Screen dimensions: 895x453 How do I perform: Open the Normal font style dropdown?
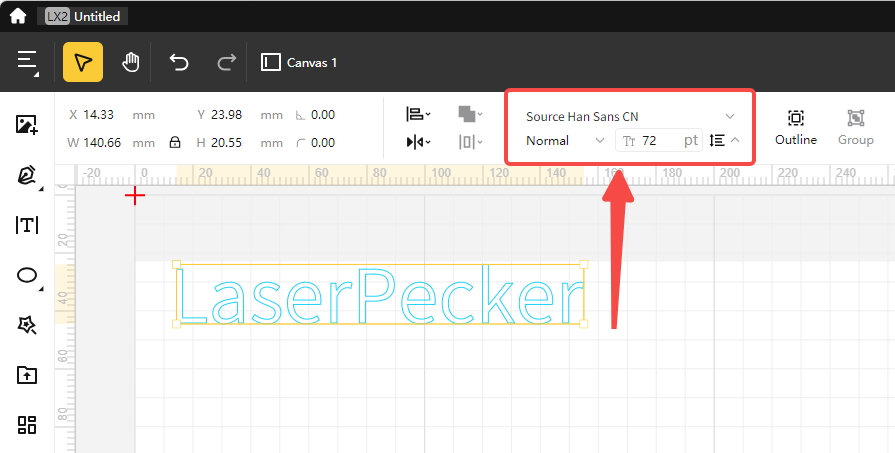pyautogui.click(x=565, y=140)
